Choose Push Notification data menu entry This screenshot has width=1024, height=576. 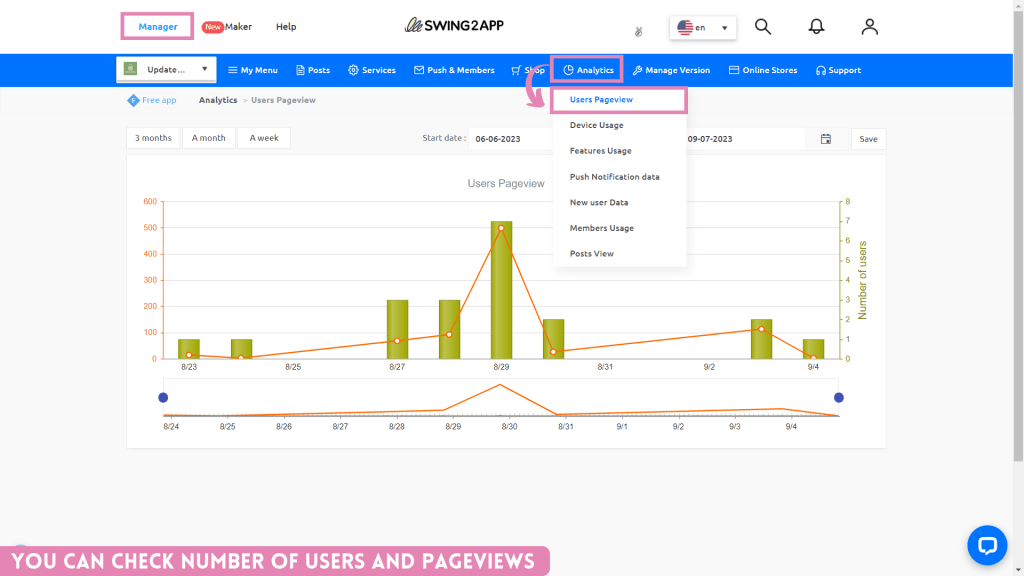(x=614, y=177)
